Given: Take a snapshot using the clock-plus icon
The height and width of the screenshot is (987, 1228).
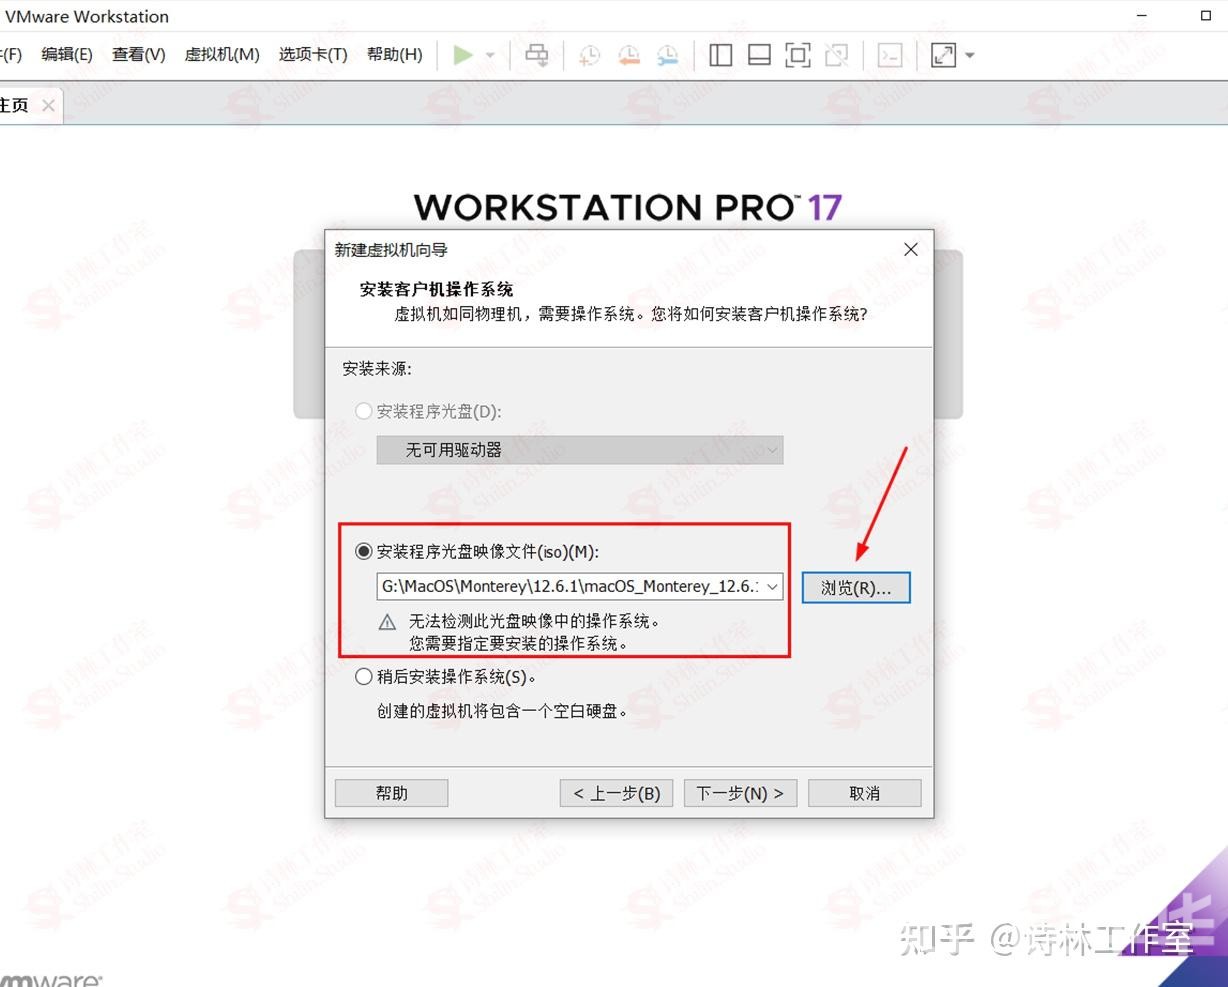Looking at the screenshot, I should pyautogui.click(x=589, y=55).
